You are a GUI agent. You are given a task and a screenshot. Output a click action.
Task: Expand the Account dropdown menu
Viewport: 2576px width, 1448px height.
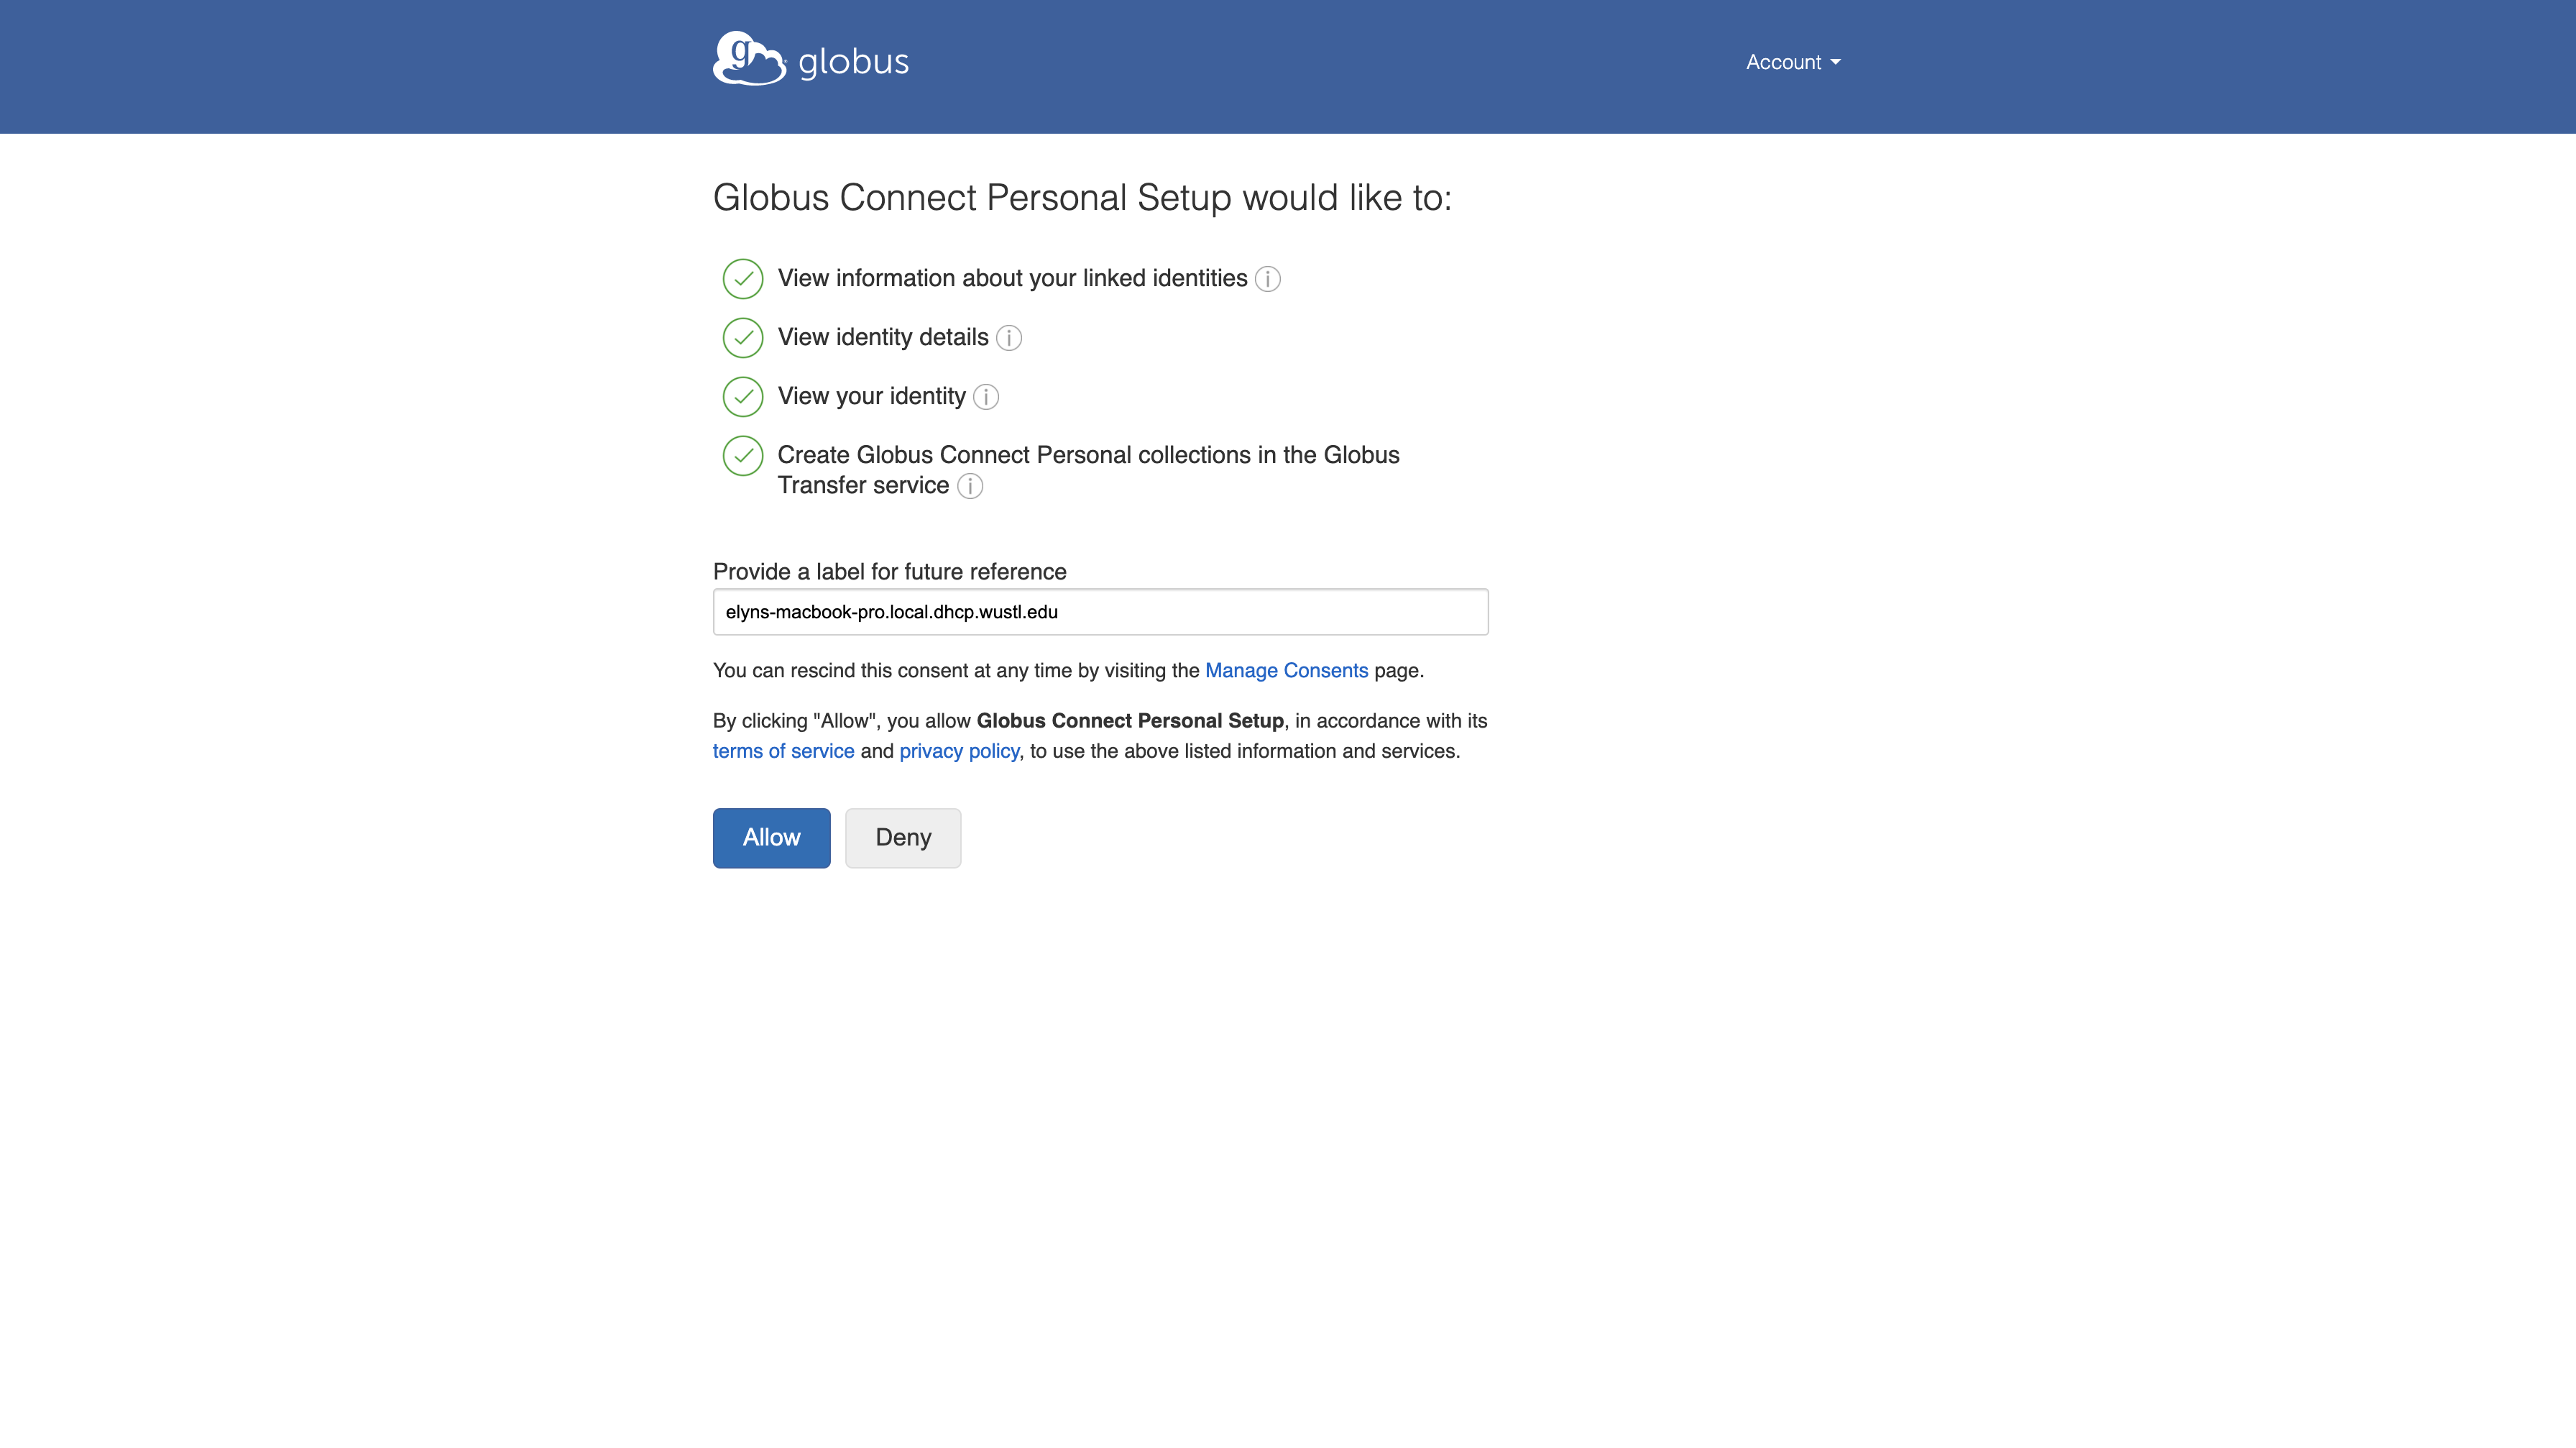[1793, 62]
